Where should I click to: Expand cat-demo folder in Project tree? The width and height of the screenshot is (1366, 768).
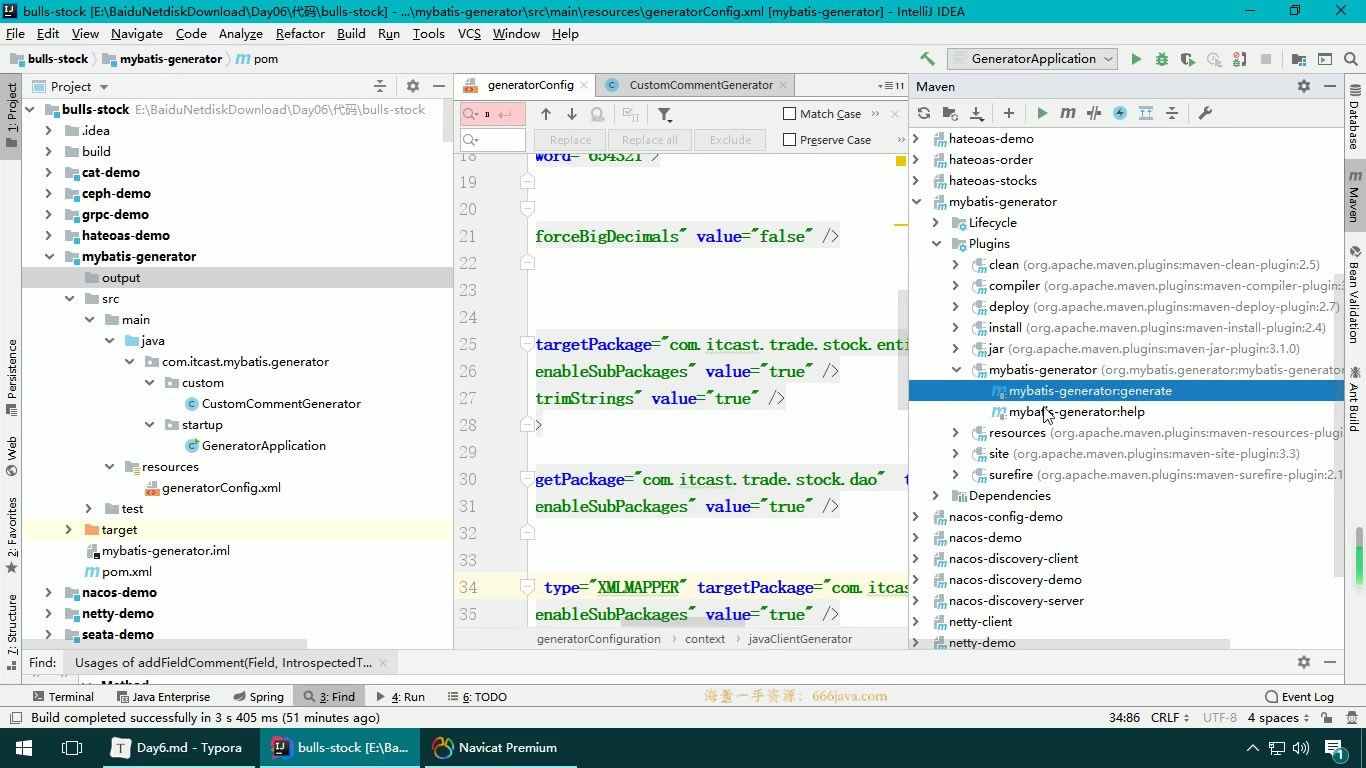point(49,173)
